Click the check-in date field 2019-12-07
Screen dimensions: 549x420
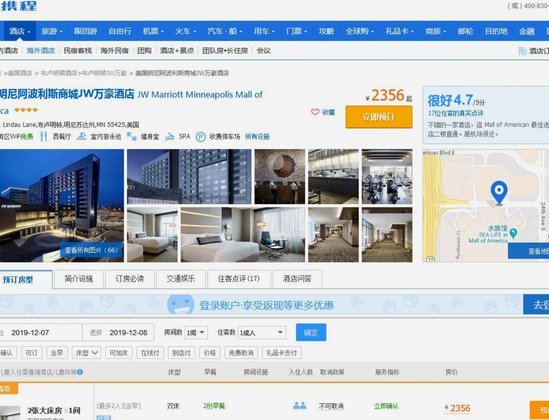[x=41, y=332]
